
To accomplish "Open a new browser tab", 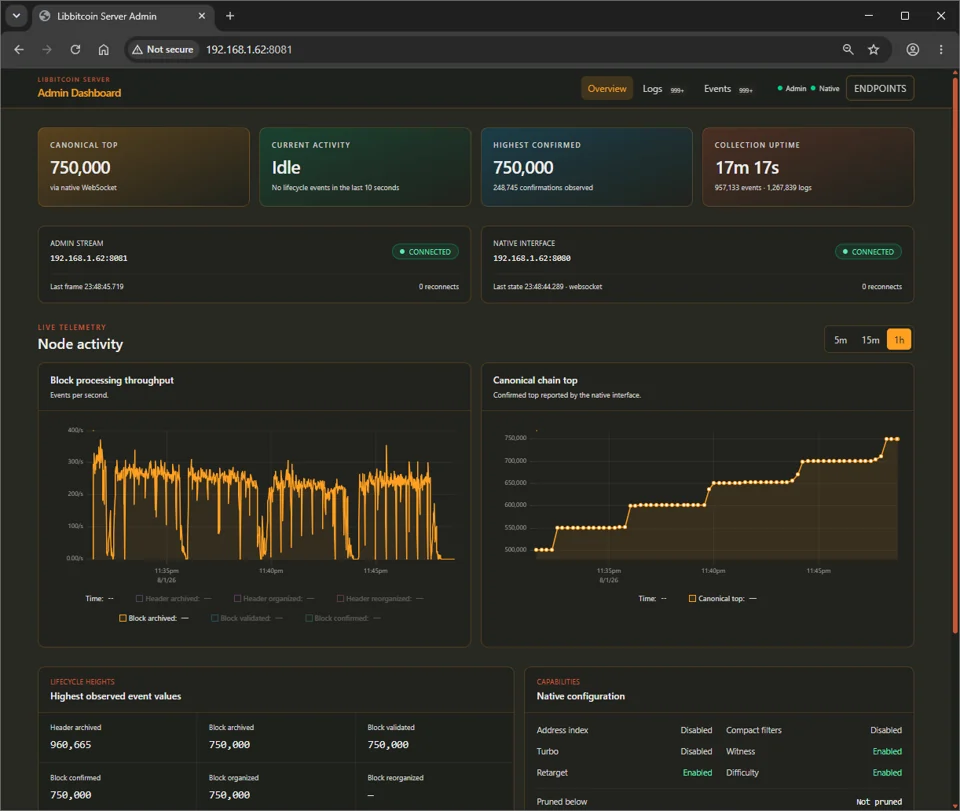I will tap(230, 16).
